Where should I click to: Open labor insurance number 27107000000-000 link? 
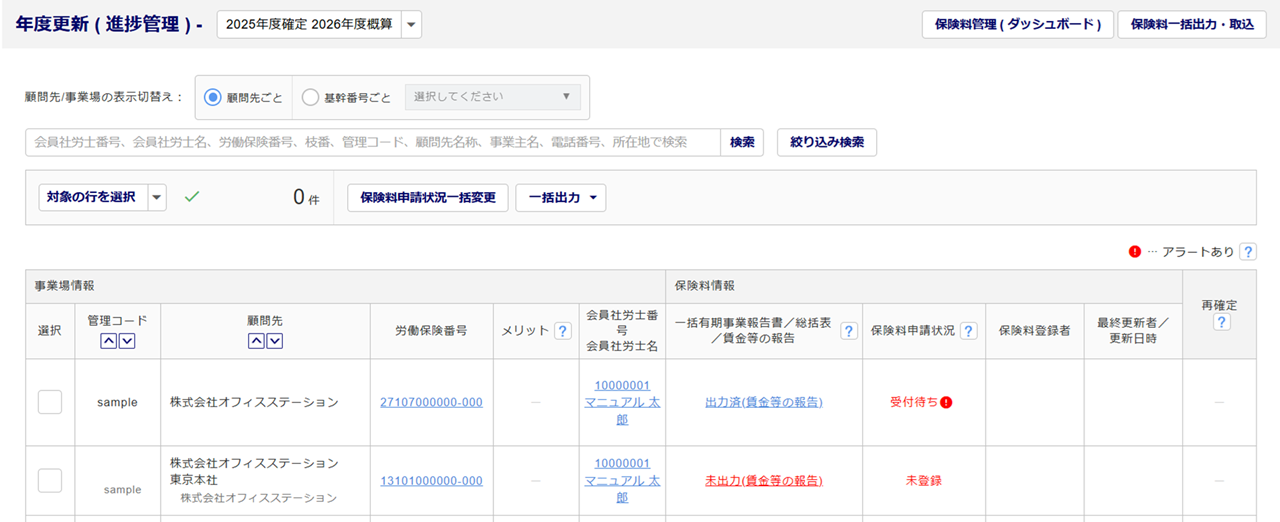pyautogui.click(x=431, y=402)
